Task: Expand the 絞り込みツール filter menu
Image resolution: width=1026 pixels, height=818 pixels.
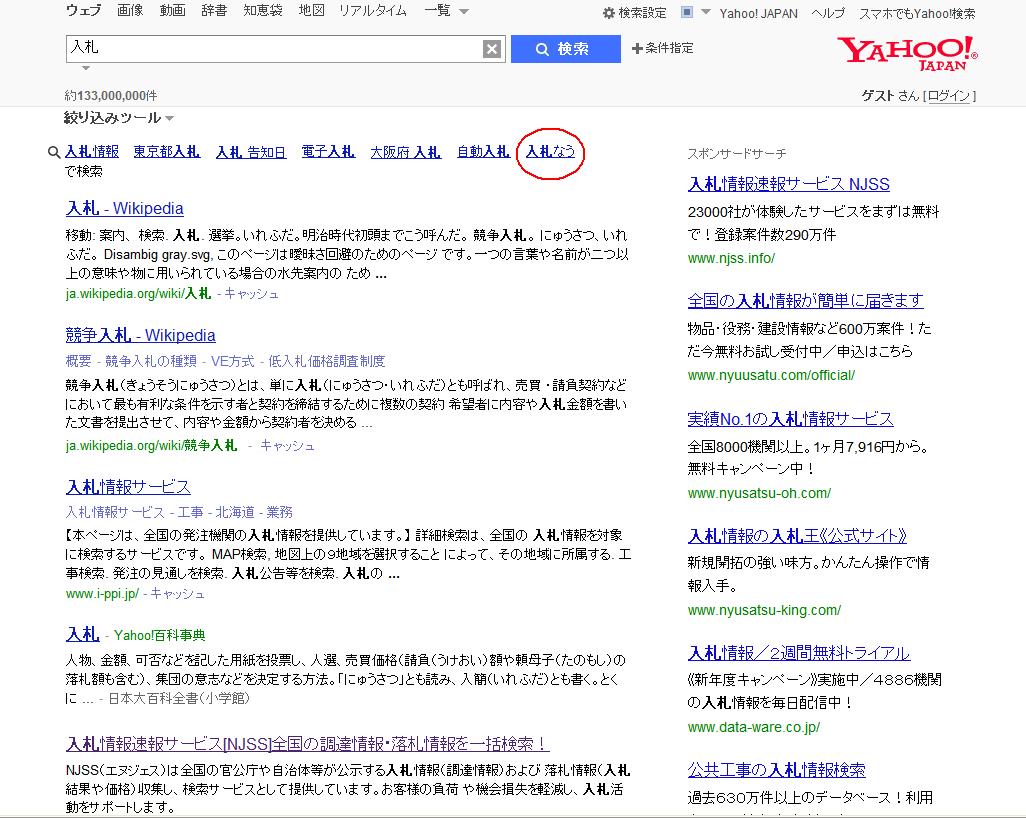Action: 118,118
